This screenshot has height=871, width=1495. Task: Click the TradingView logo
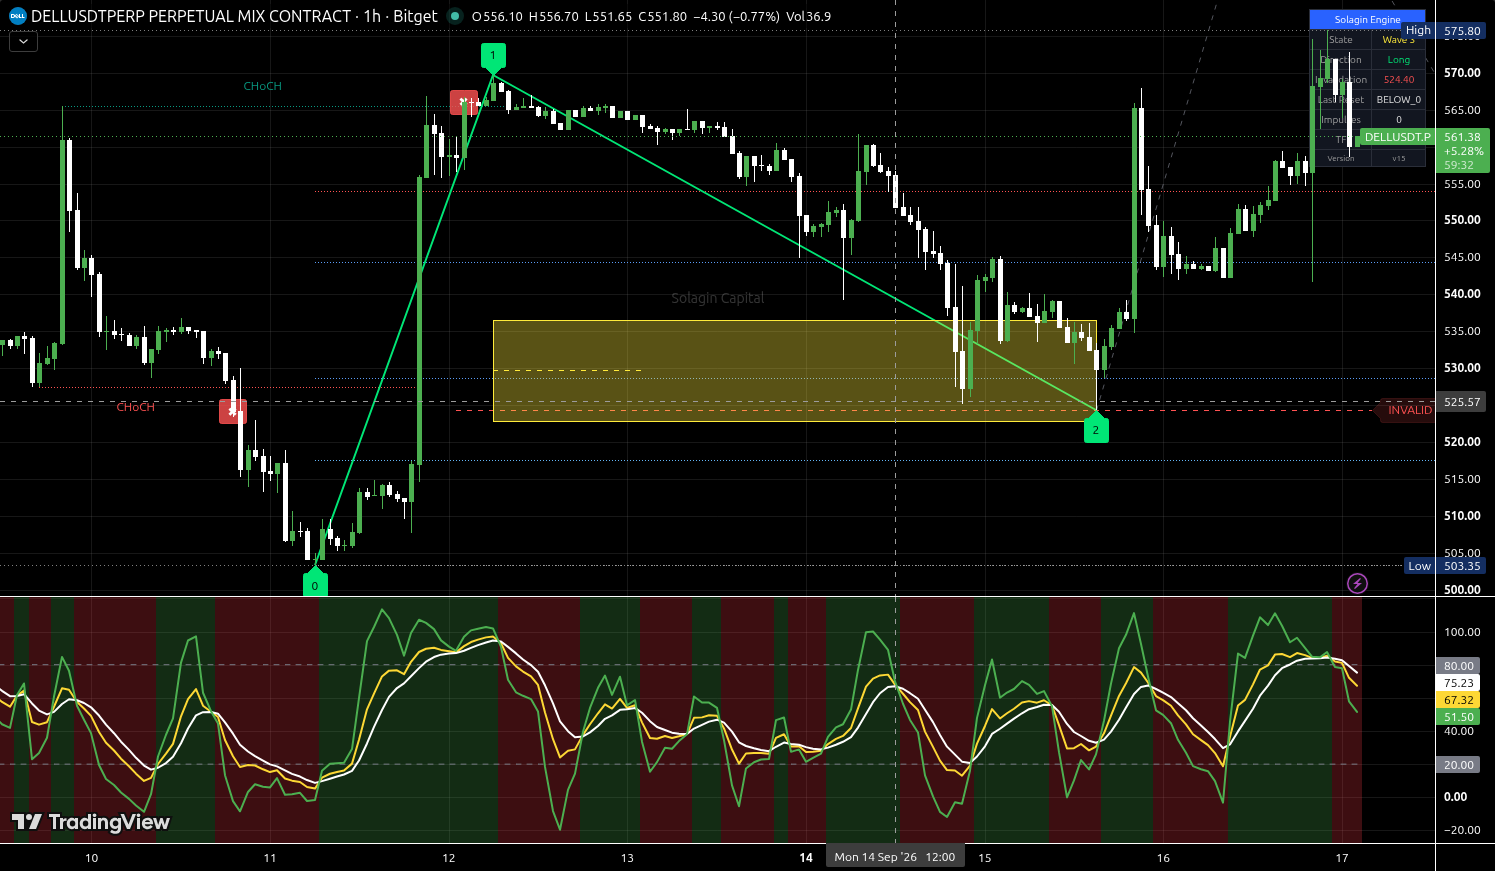[x=91, y=822]
